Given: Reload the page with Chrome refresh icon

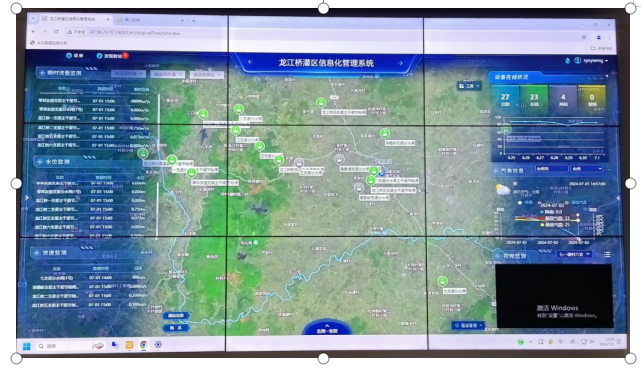Looking at the screenshot, I should 56,31.
